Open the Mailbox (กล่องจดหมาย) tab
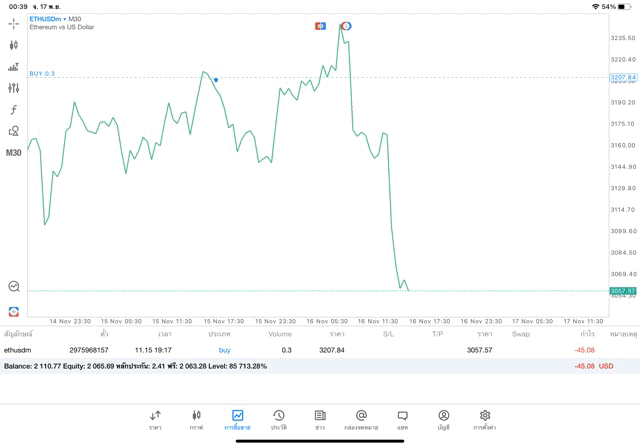The image size is (640, 447). (x=361, y=419)
